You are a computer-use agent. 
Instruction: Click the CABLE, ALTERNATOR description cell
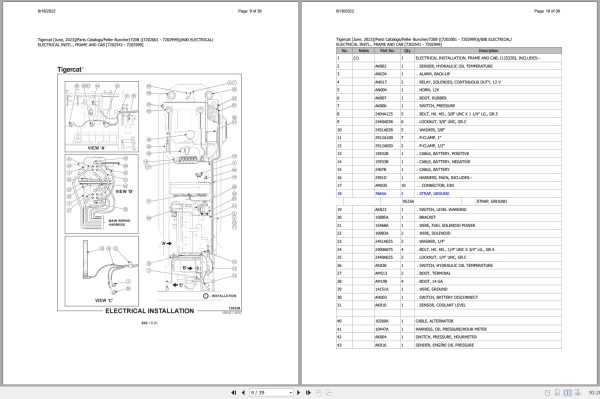point(488,321)
